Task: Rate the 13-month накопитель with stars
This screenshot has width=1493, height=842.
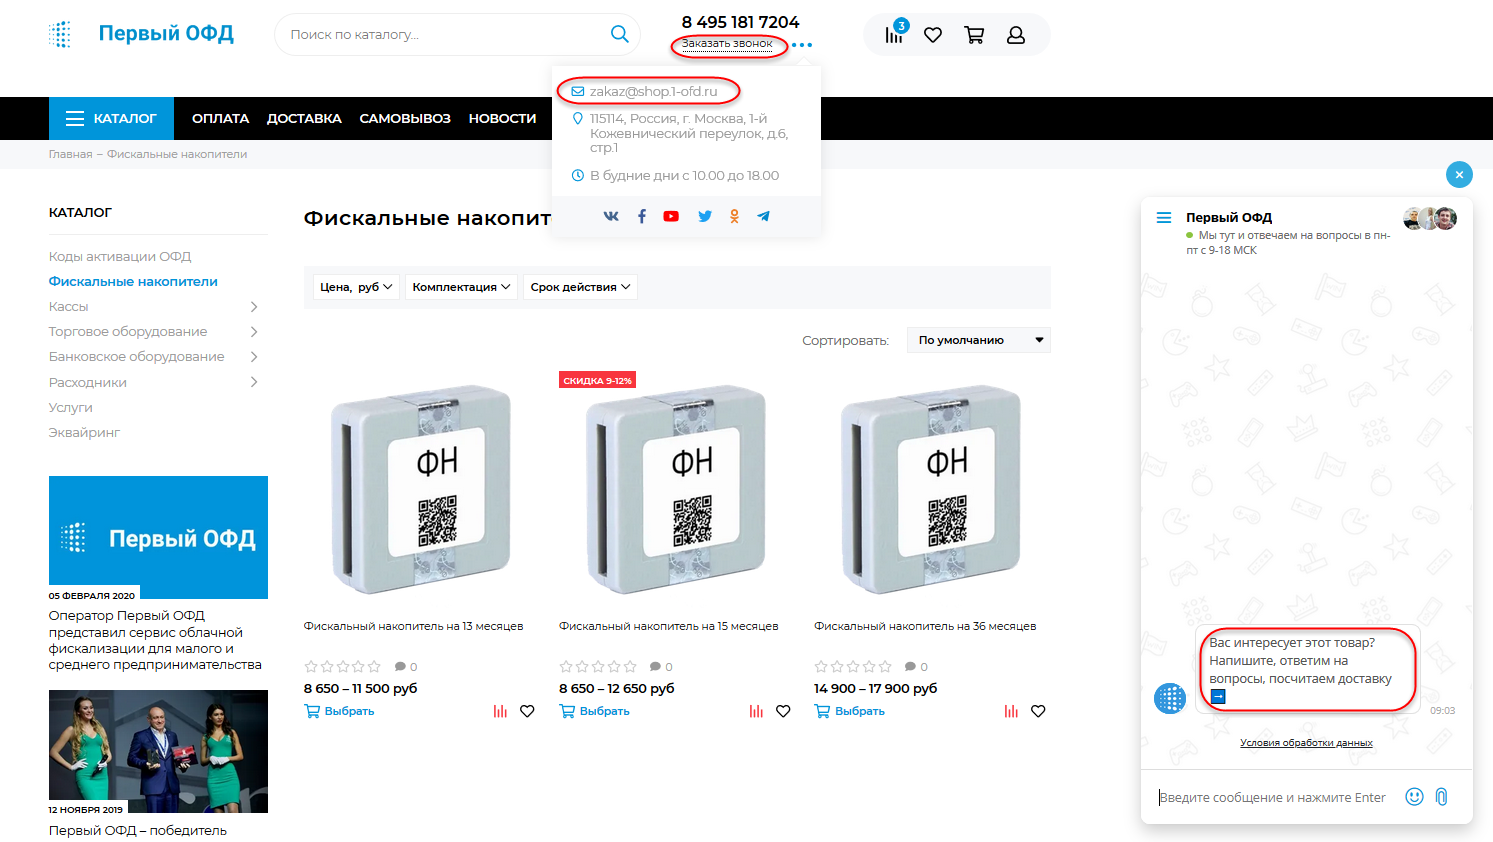Action: 343,666
